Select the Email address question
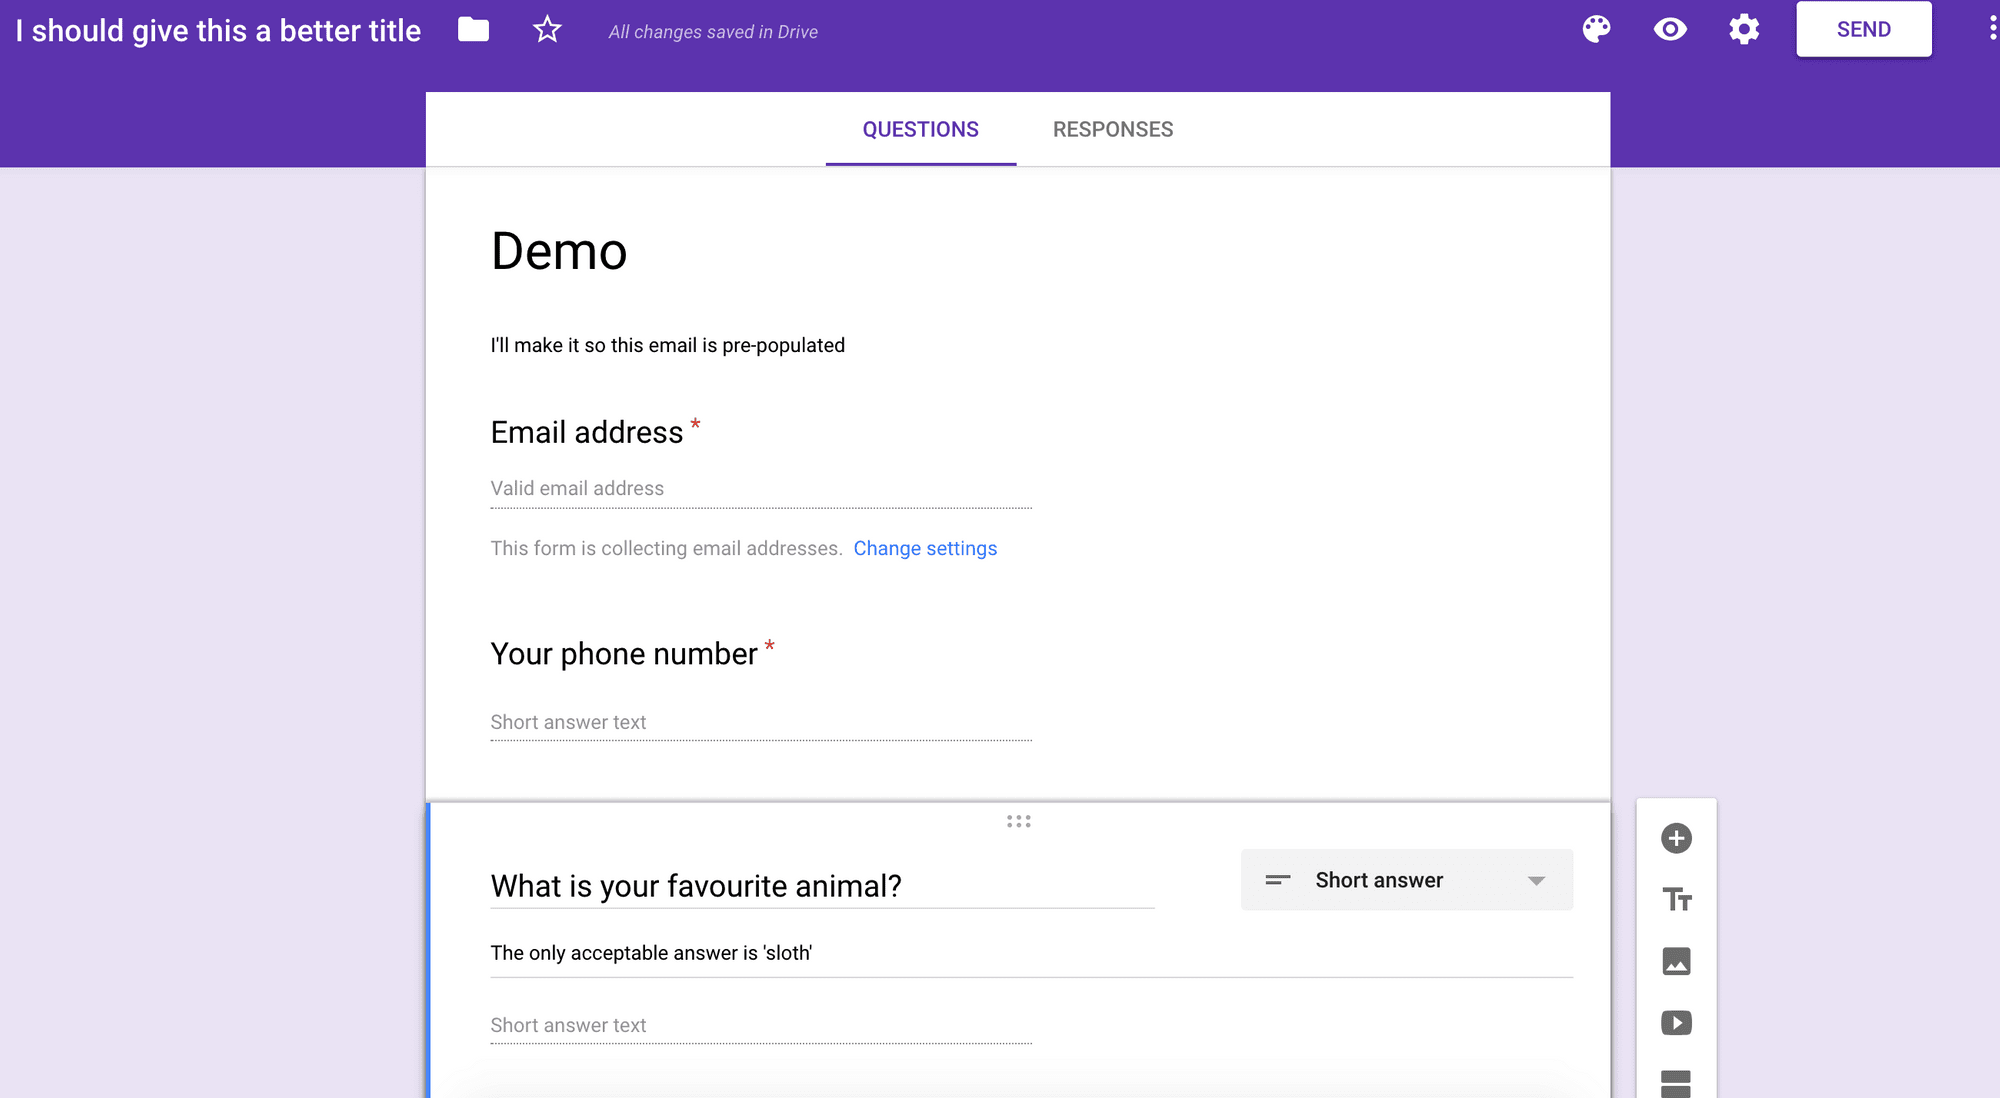Screen dimensions: 2000x1098 point(587,432)
